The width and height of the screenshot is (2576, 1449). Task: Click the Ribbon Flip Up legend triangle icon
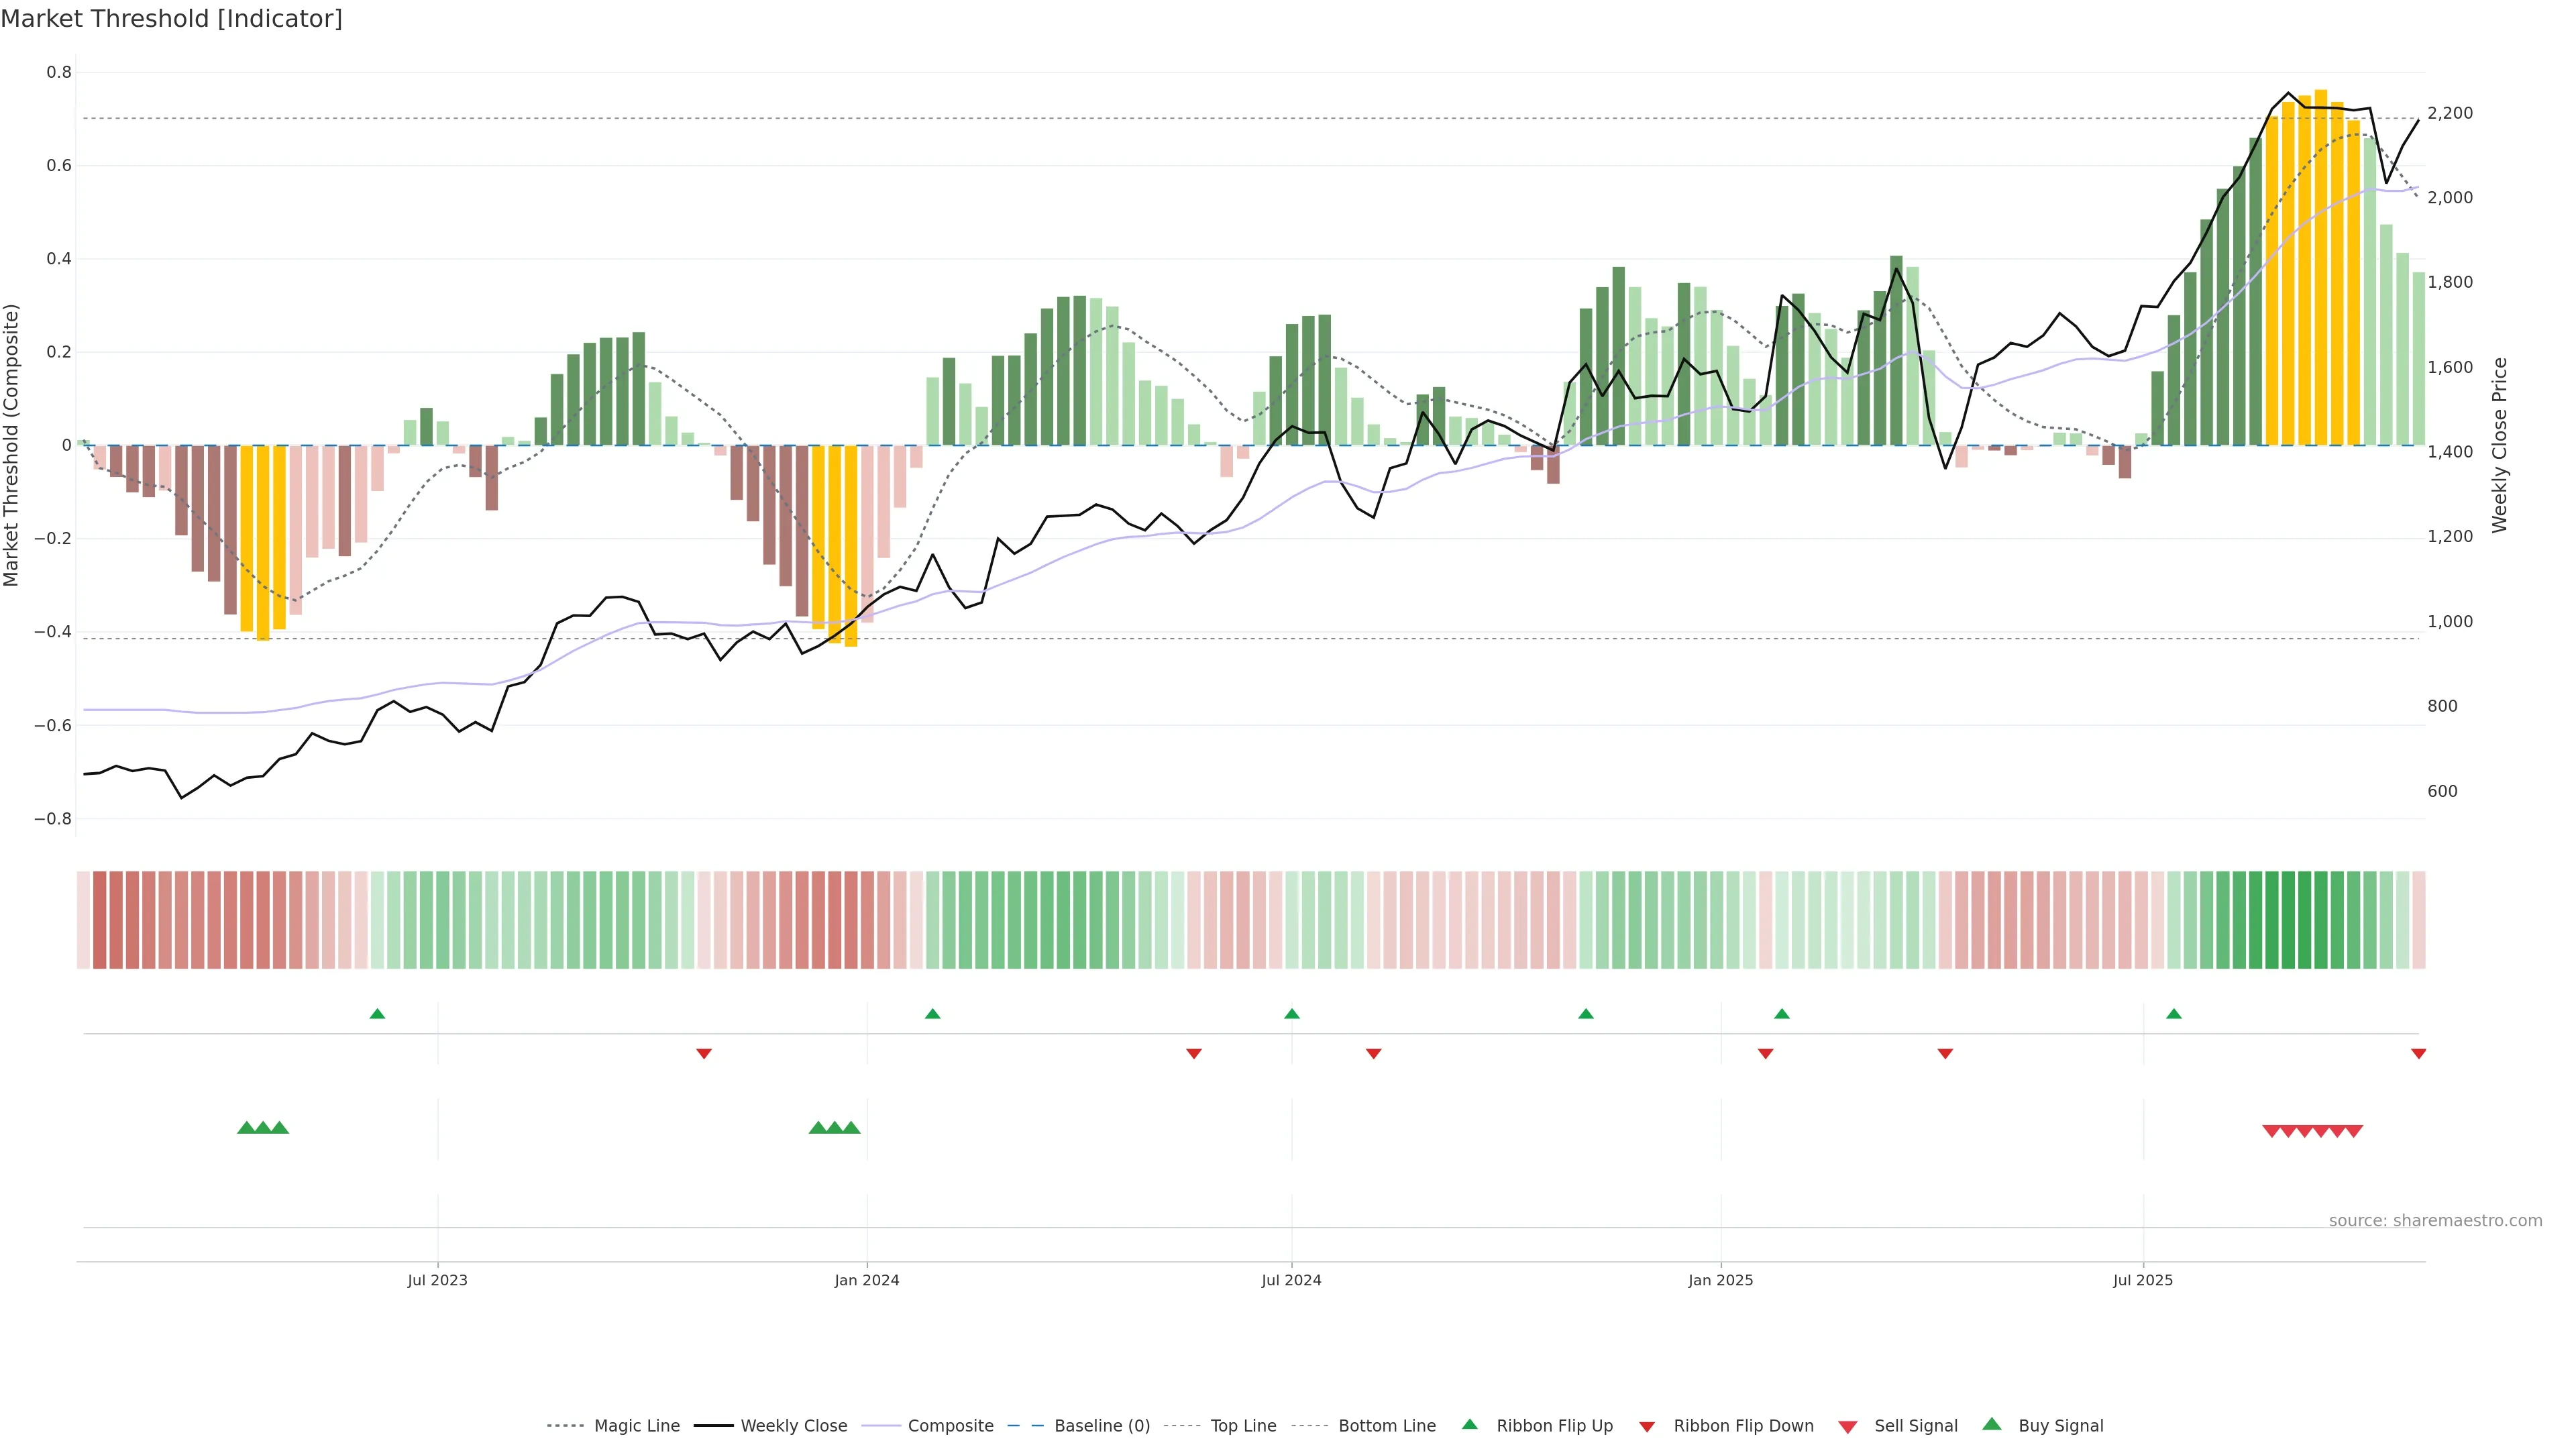pyautogui.click(x=1469, y=1424)
